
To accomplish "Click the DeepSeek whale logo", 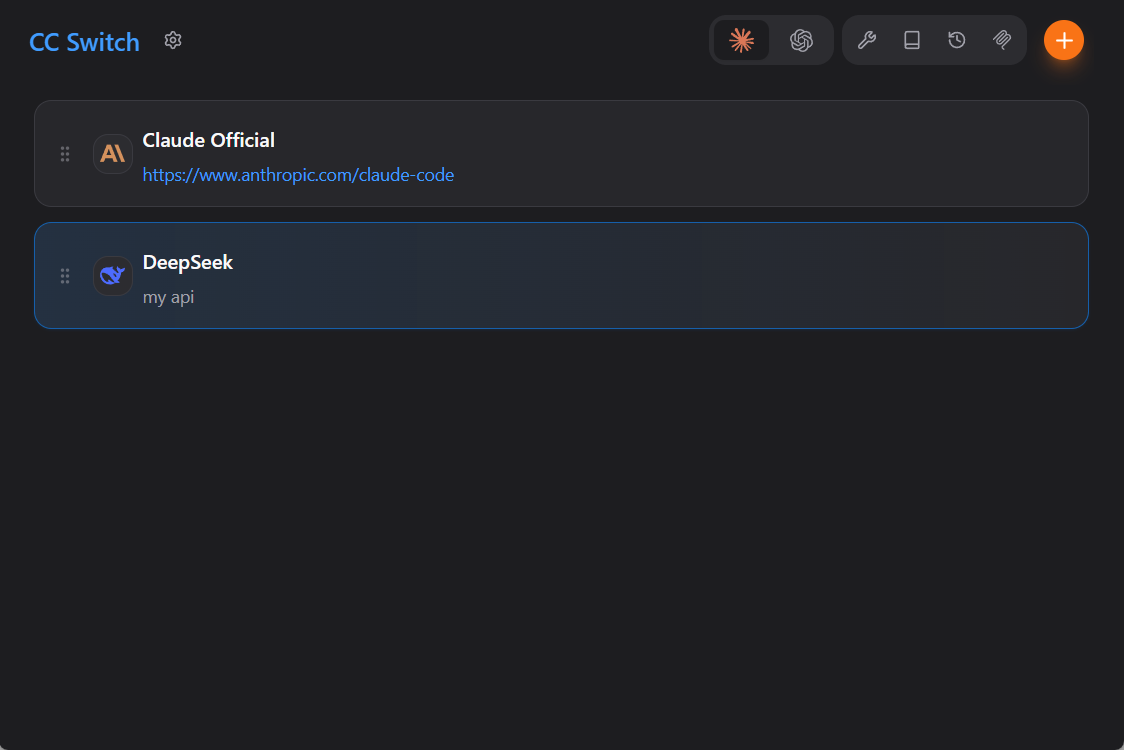I will pos(113,275).
